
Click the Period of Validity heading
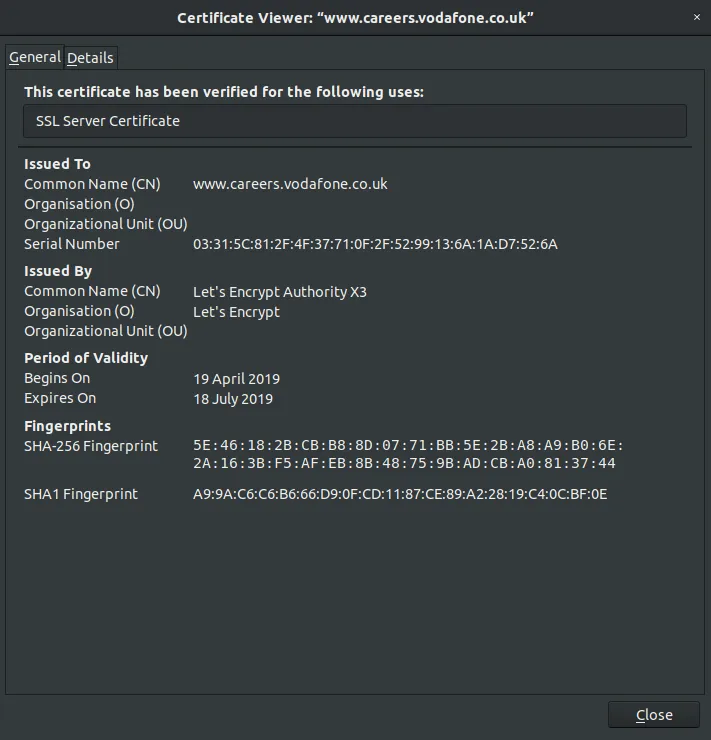pyautogui.click(x=86, y=358)
